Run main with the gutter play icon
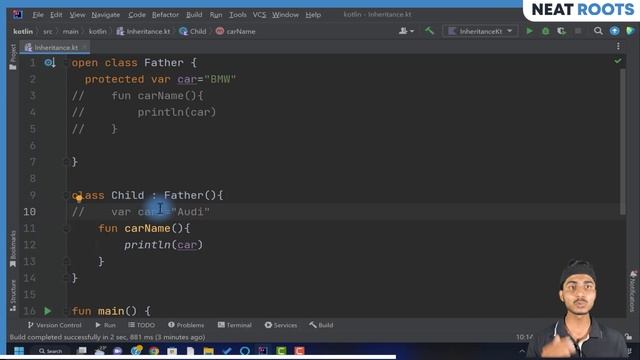The width and height of the screenshot is (640, 360). pos(48,311)
